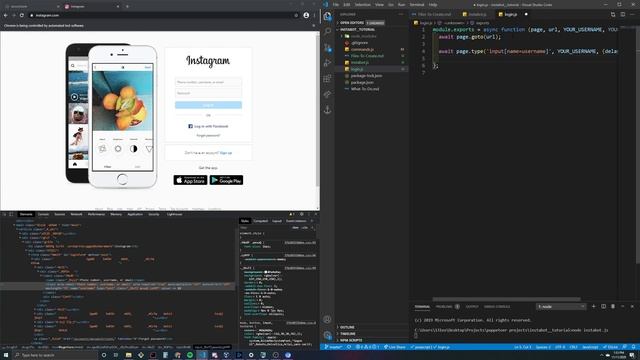Toggle the .cls element state button in Styles
This screenshot has width=640, height=360.
point(304,227)
